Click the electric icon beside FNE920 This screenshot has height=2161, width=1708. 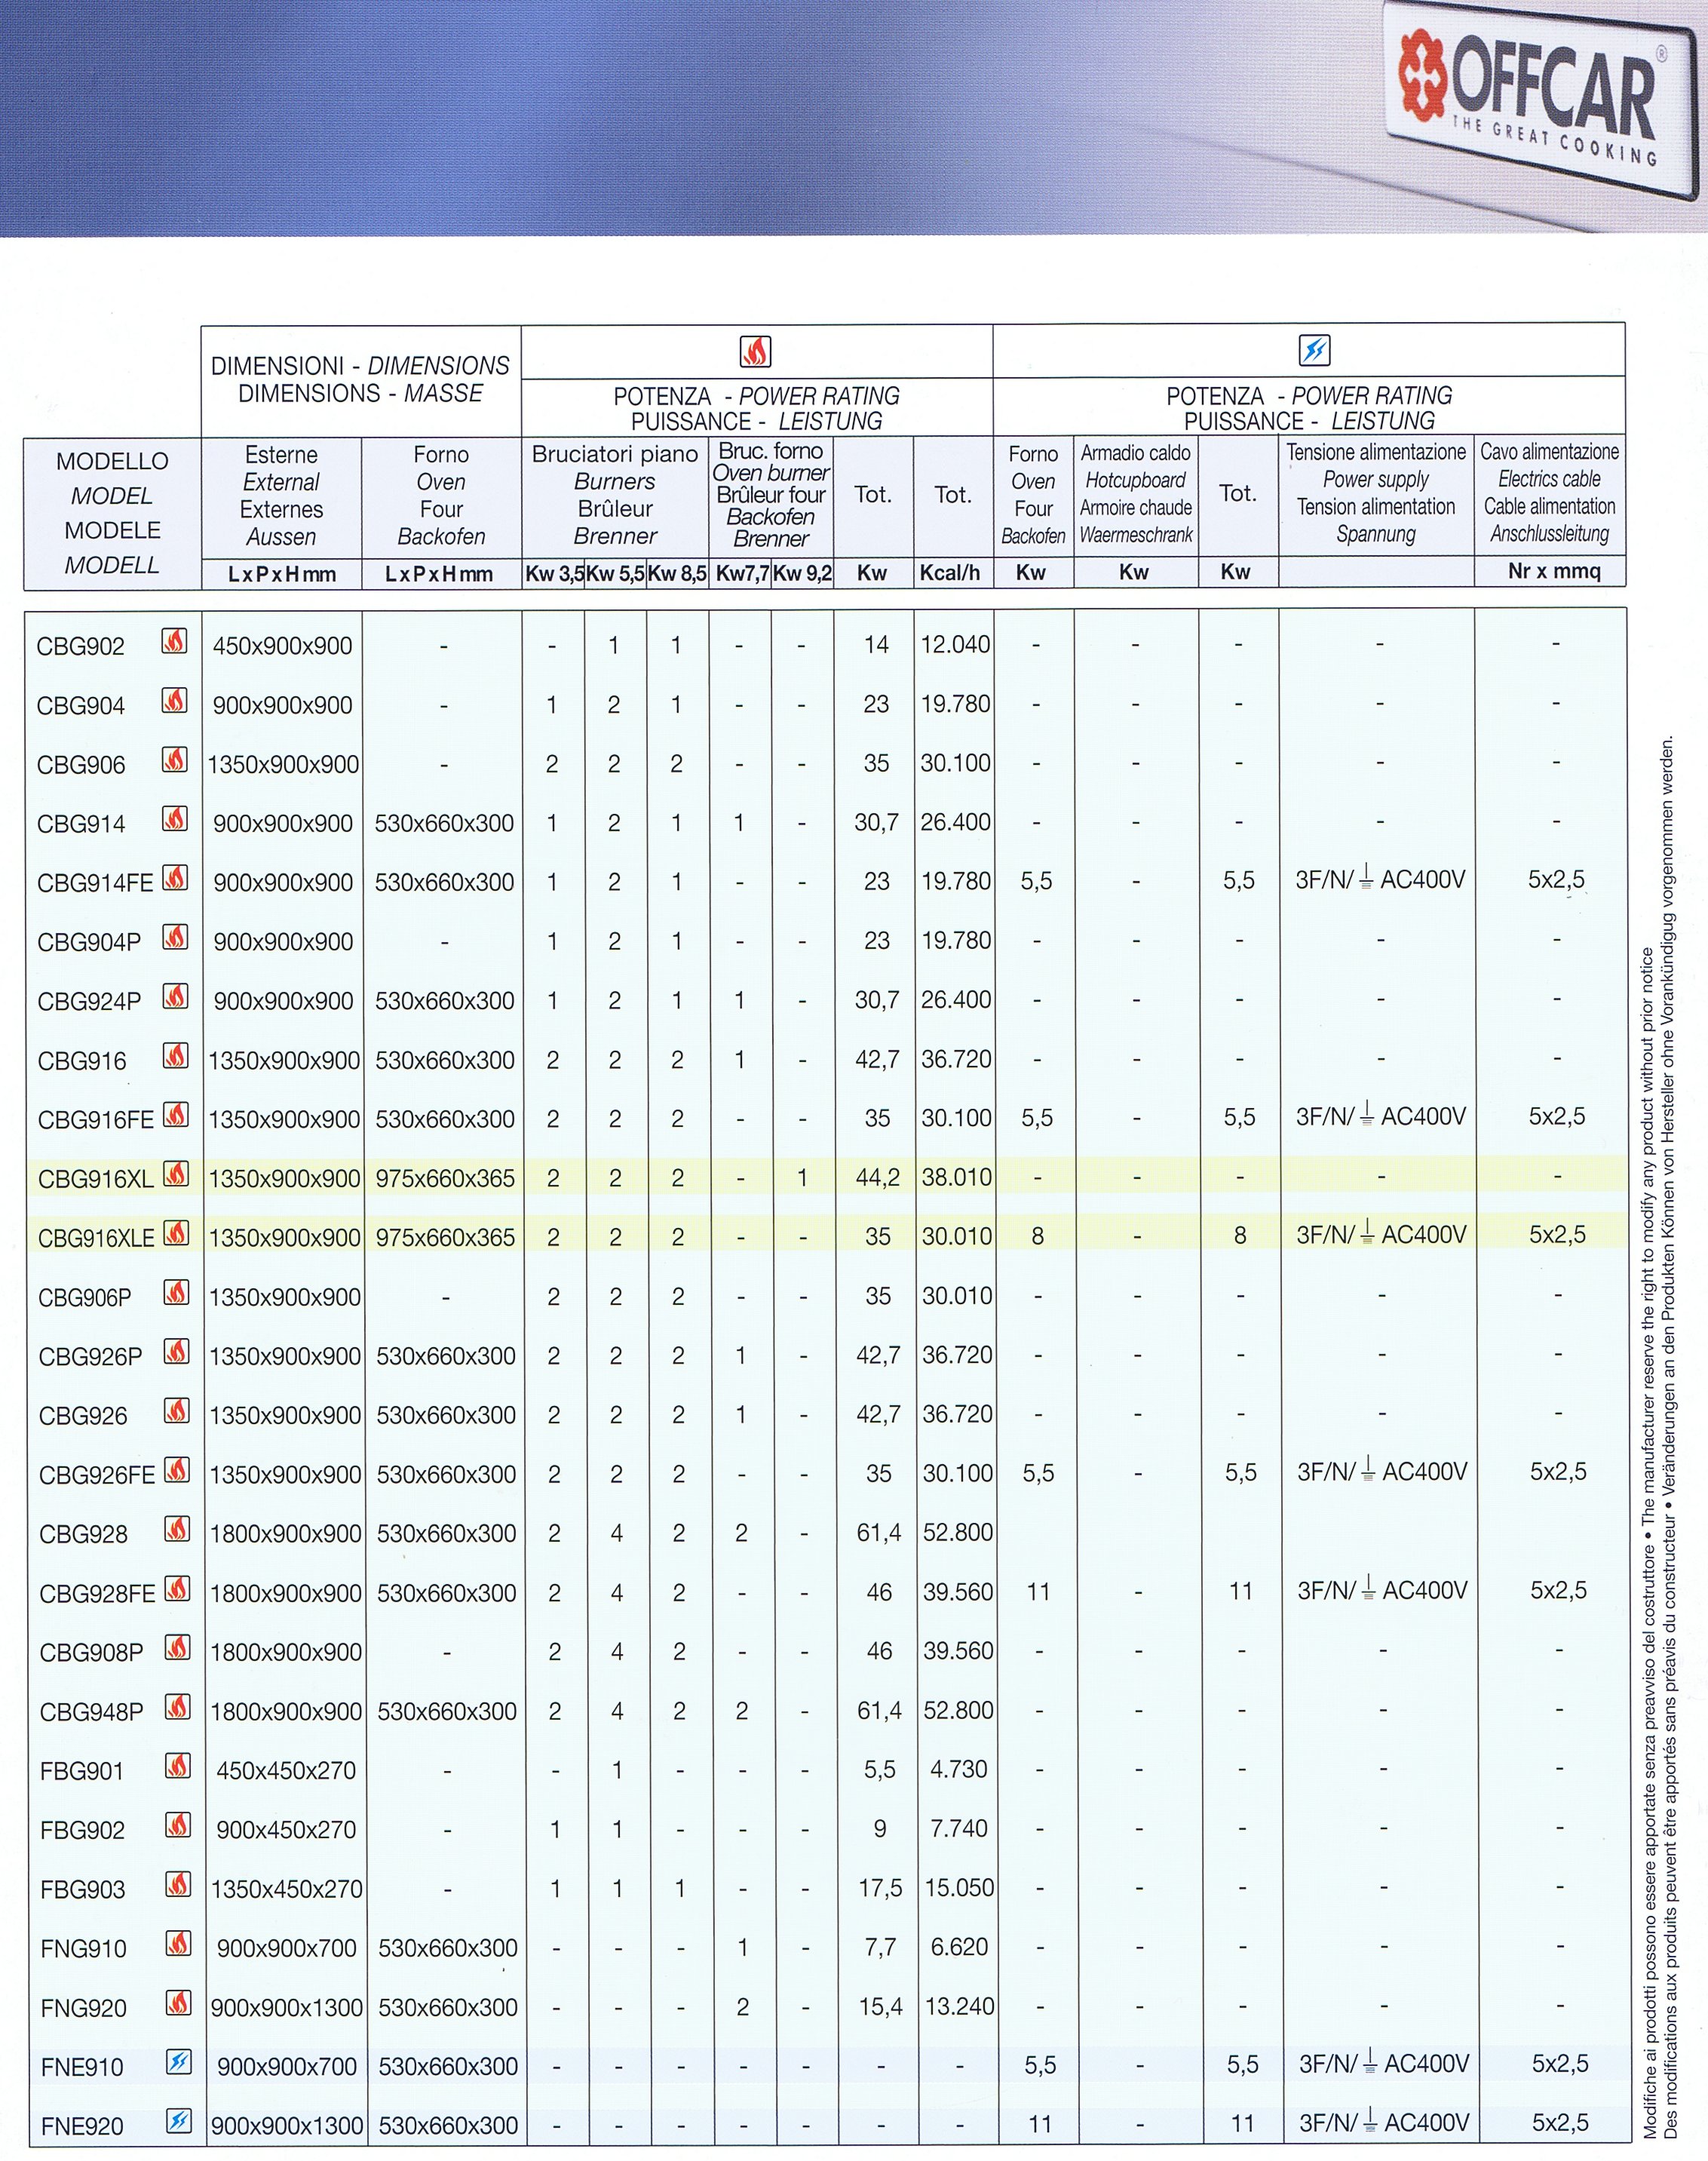coord(179,2120)
